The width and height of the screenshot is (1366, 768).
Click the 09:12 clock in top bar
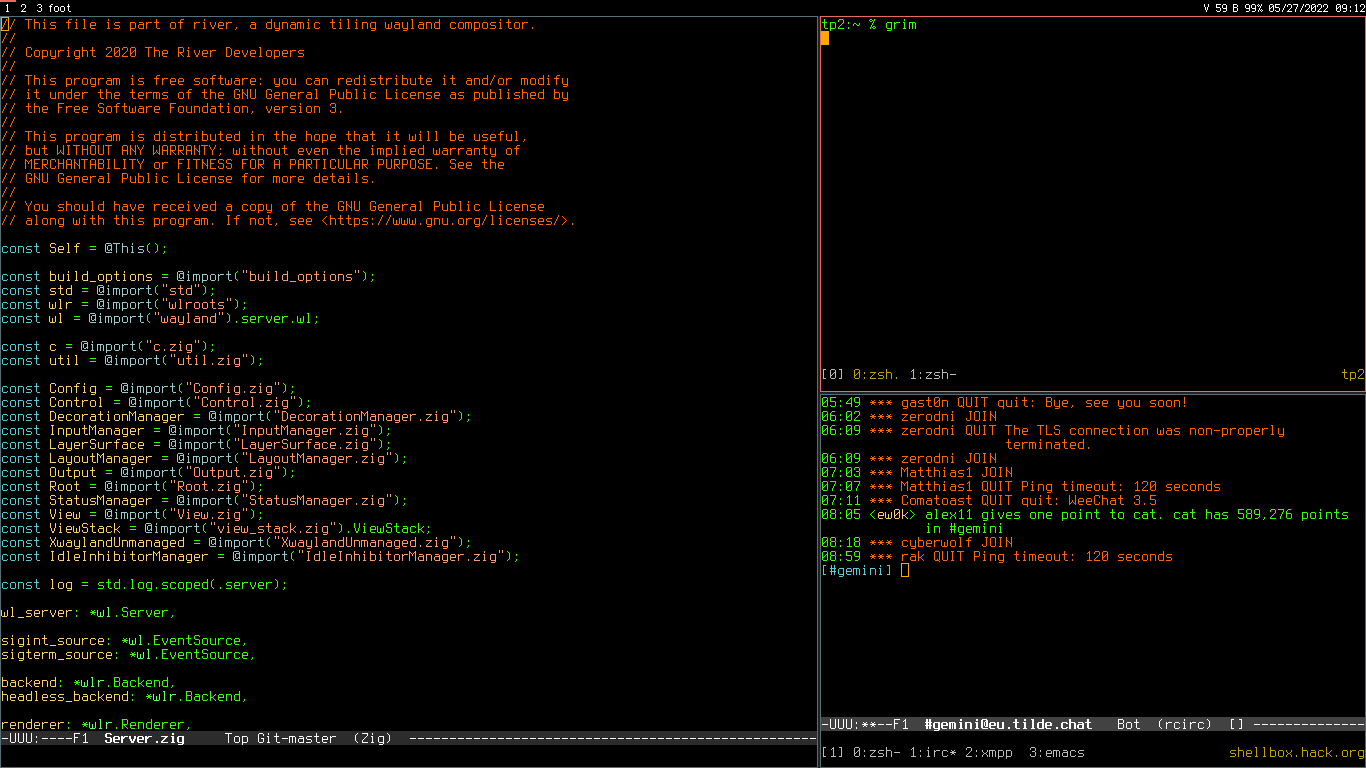(x=1349, y=7)
